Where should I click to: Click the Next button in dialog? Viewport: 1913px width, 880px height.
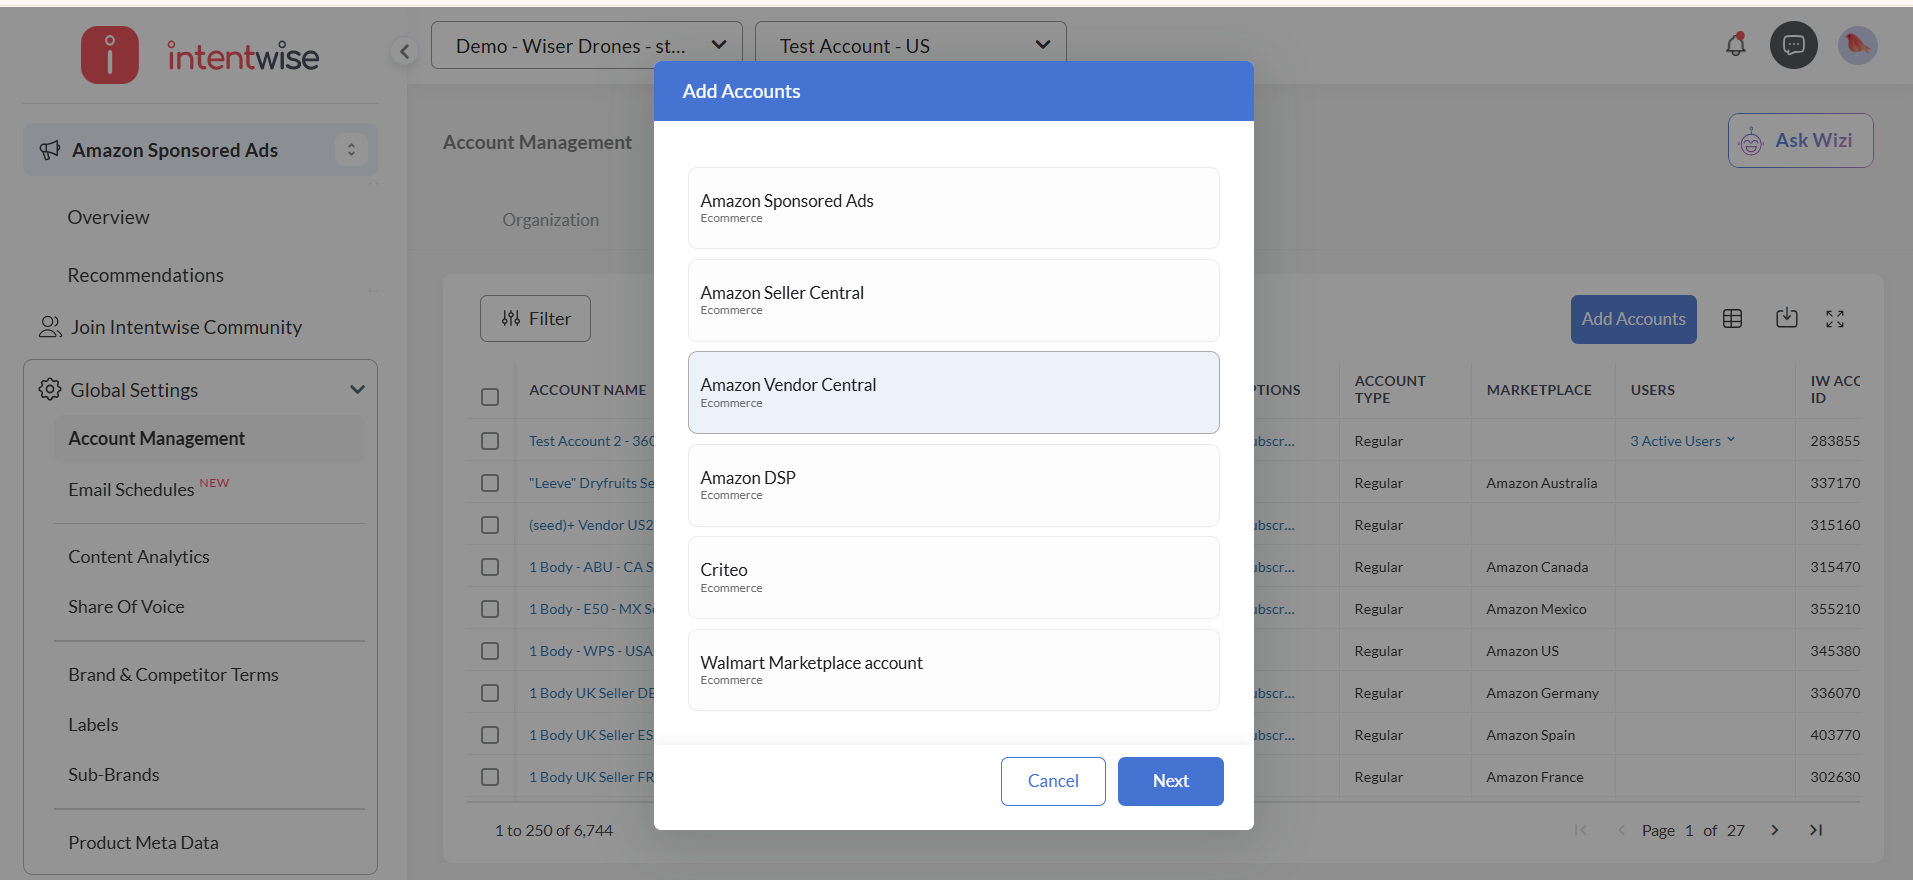[x=1170, y=781]
